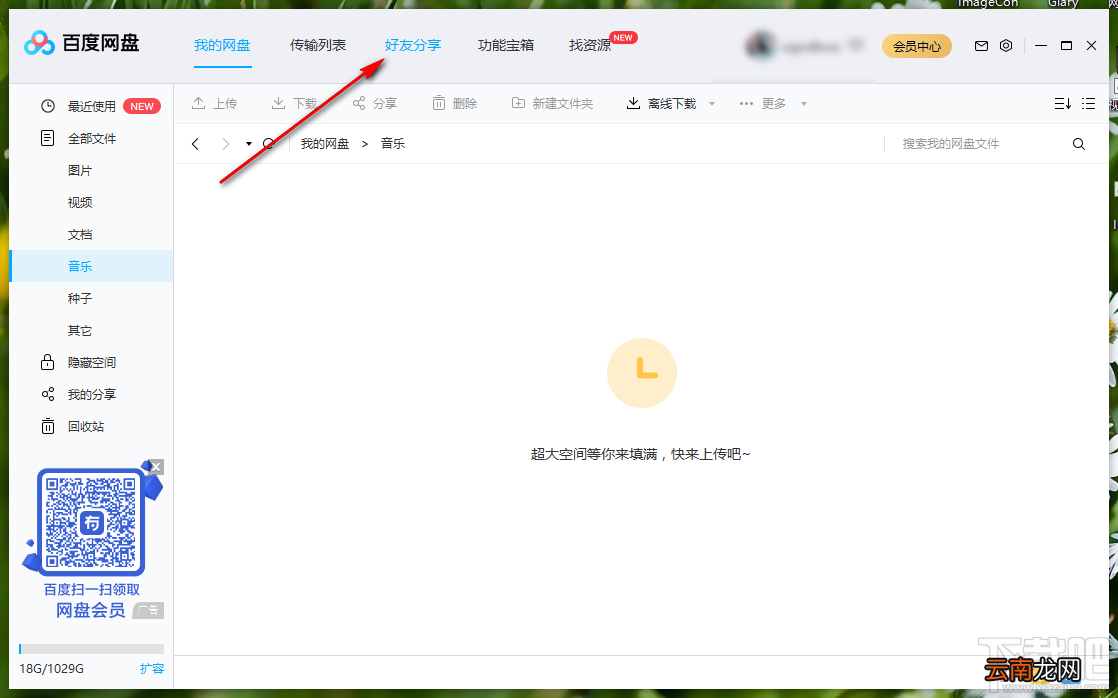Open the mail message icon
Image resolution: width=1118 pixels, height=698 pixels.
point(981,46)
